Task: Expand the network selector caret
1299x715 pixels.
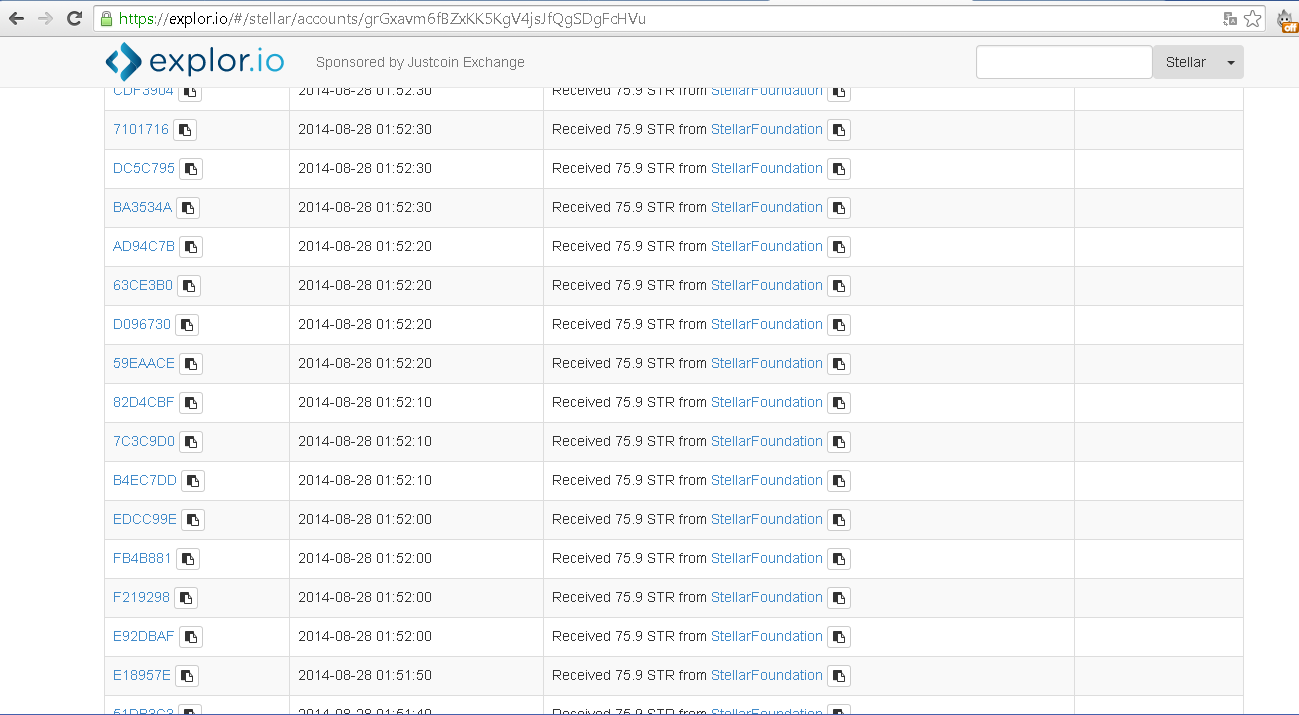Action: 1230,62
